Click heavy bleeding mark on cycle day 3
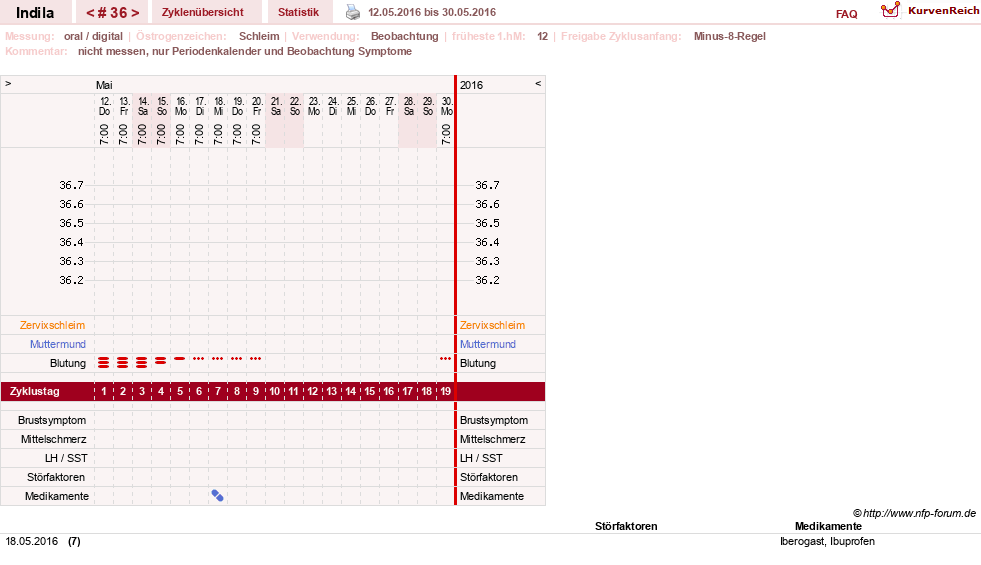 click(x=141, y=362)
